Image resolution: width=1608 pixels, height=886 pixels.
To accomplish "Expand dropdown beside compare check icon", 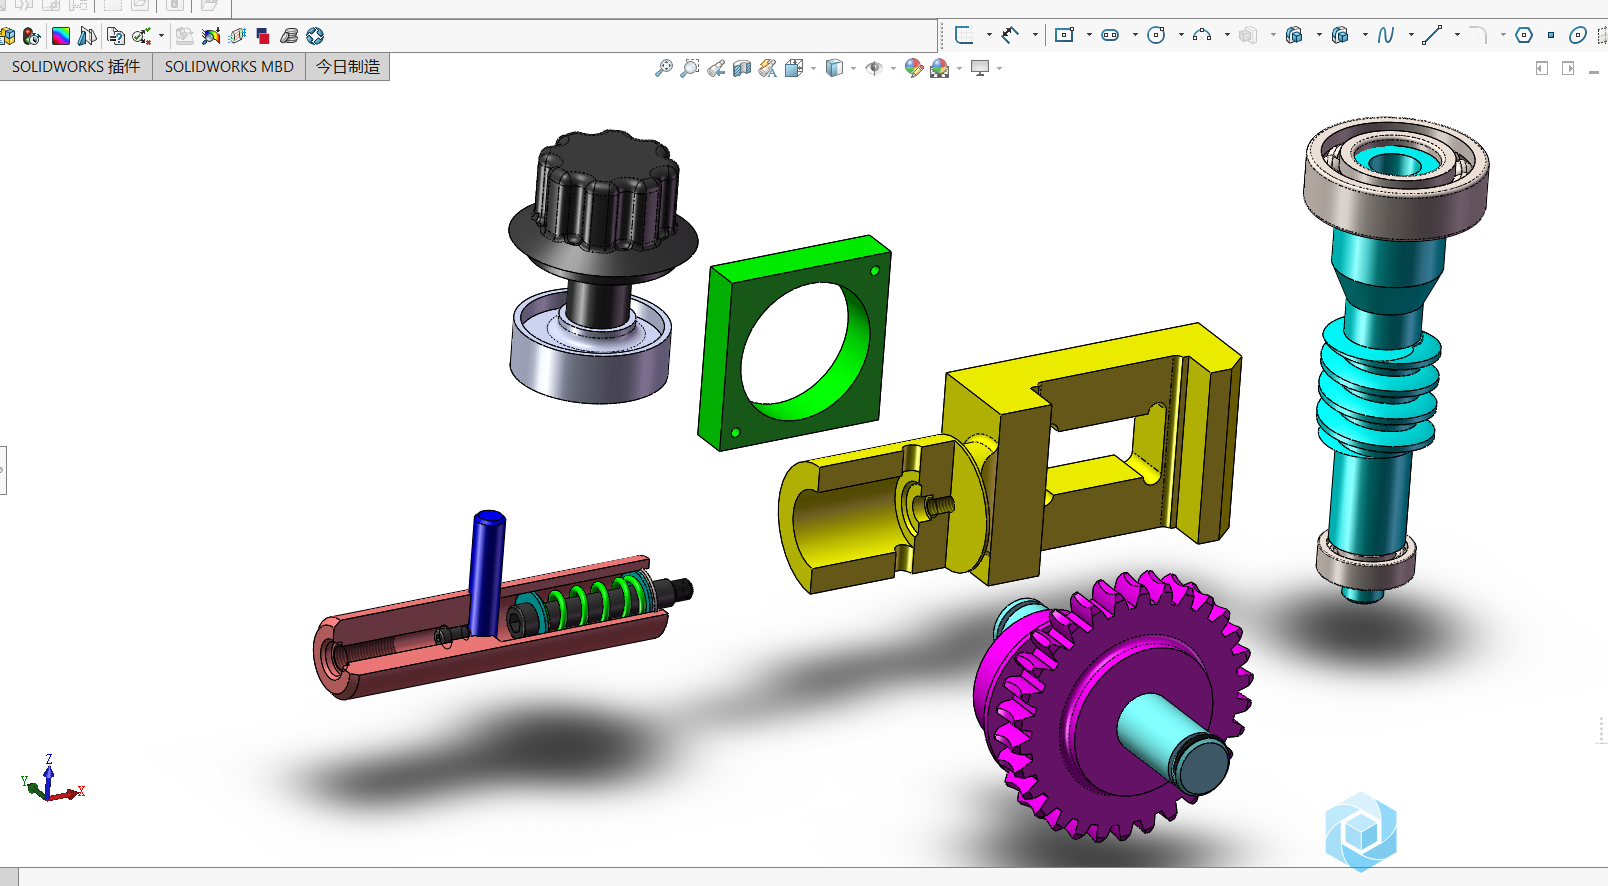I will click(x=161, y=36).
